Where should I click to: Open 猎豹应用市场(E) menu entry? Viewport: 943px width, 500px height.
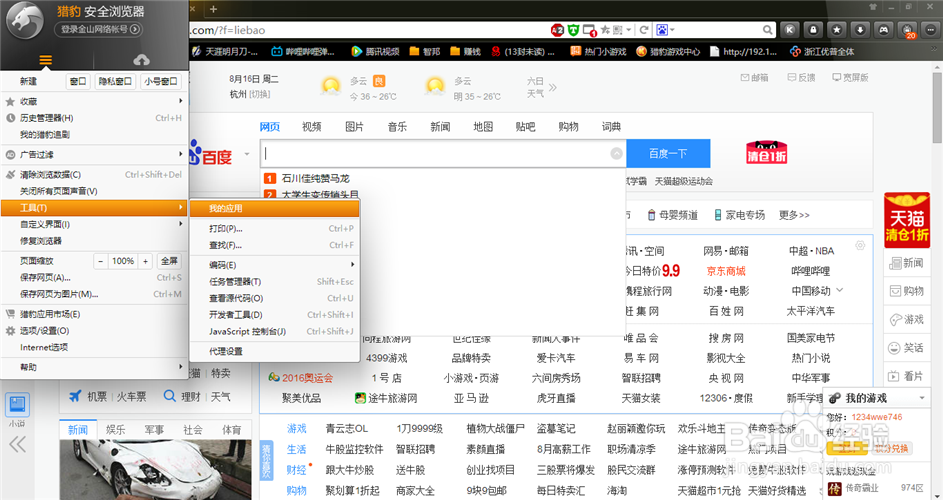[x=94, y=314]
